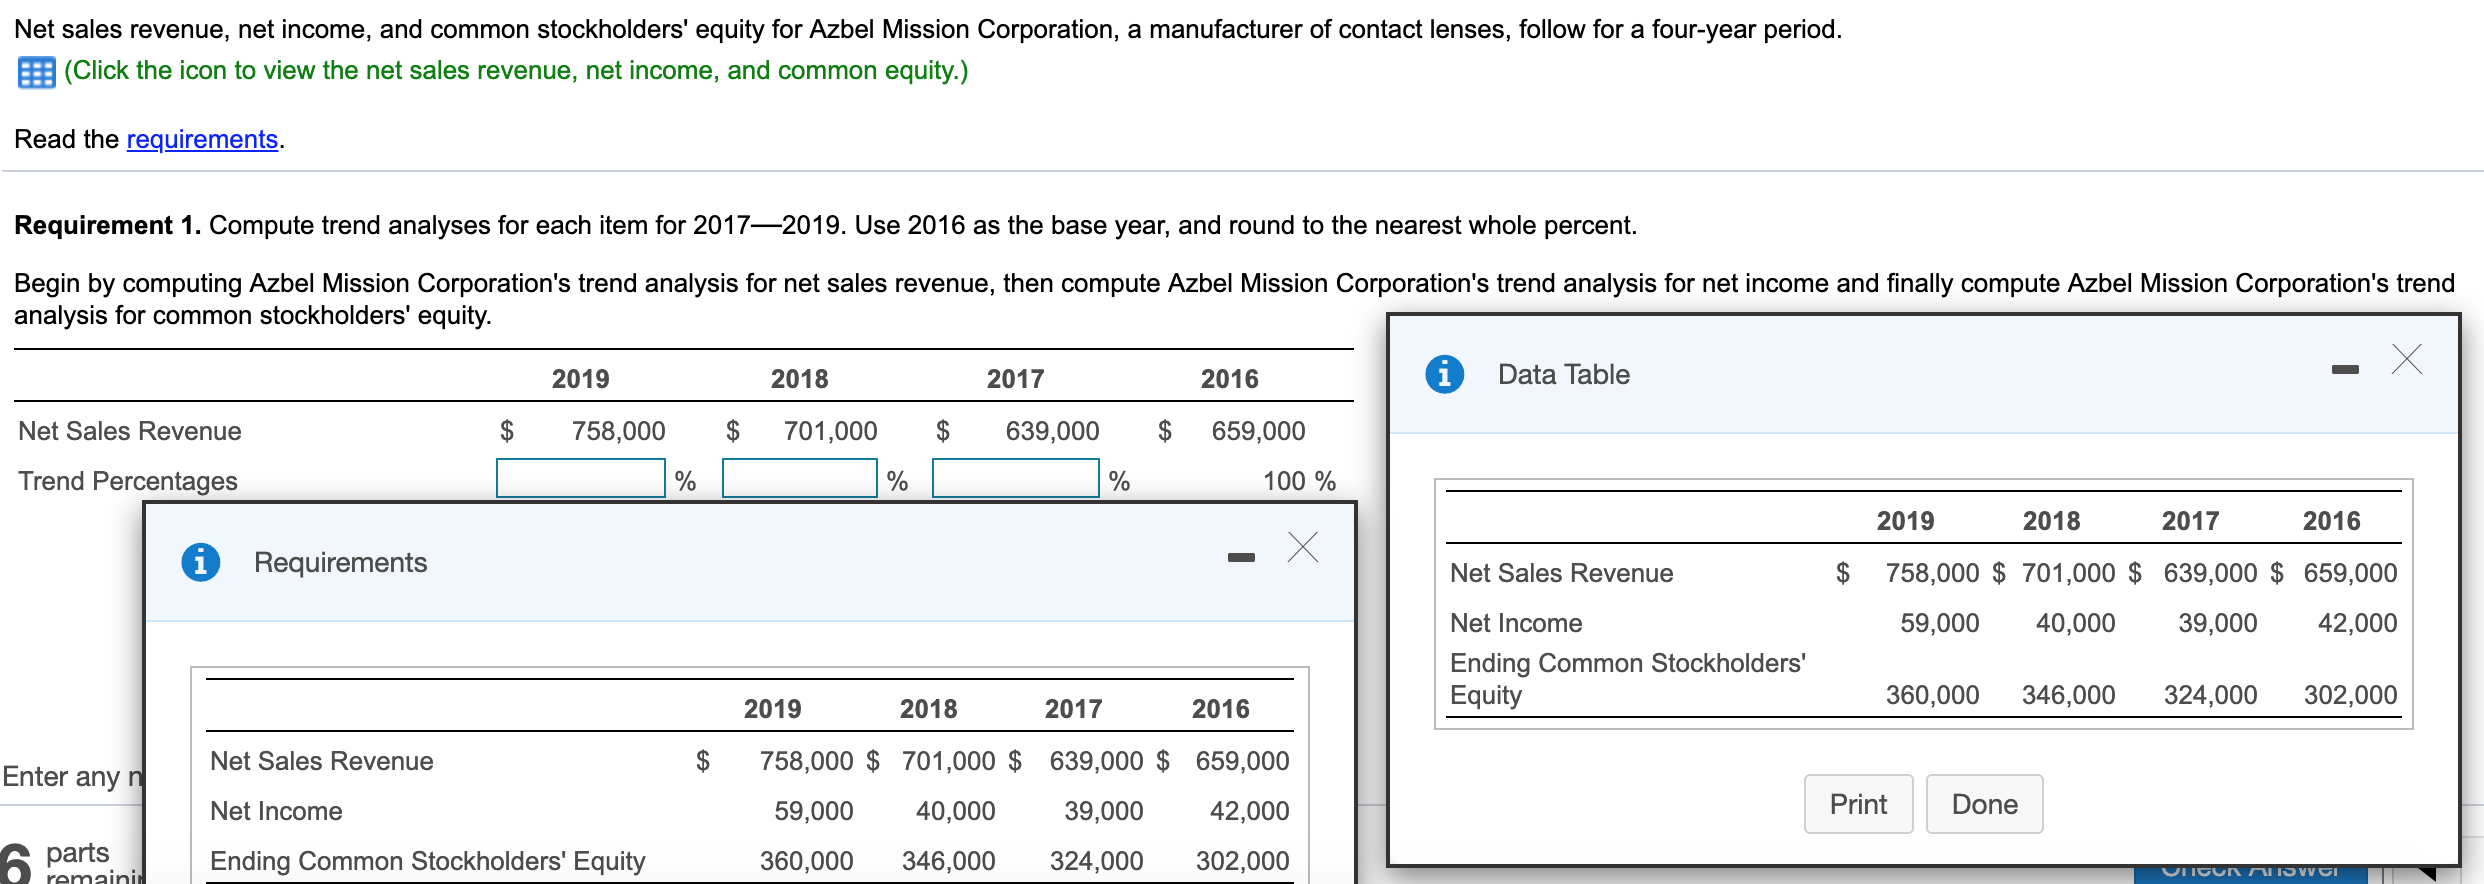Open the requirements link

(202, 139)
